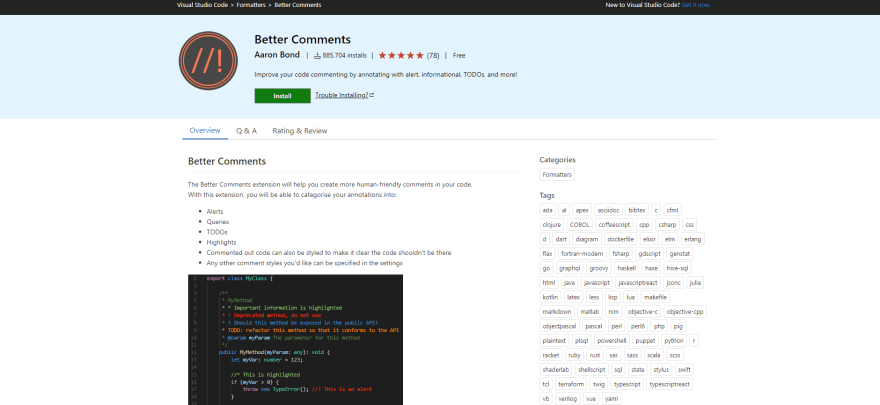
Task: Go to Visual Studio Code breadcrumb
Action: (x=203, y=5)
